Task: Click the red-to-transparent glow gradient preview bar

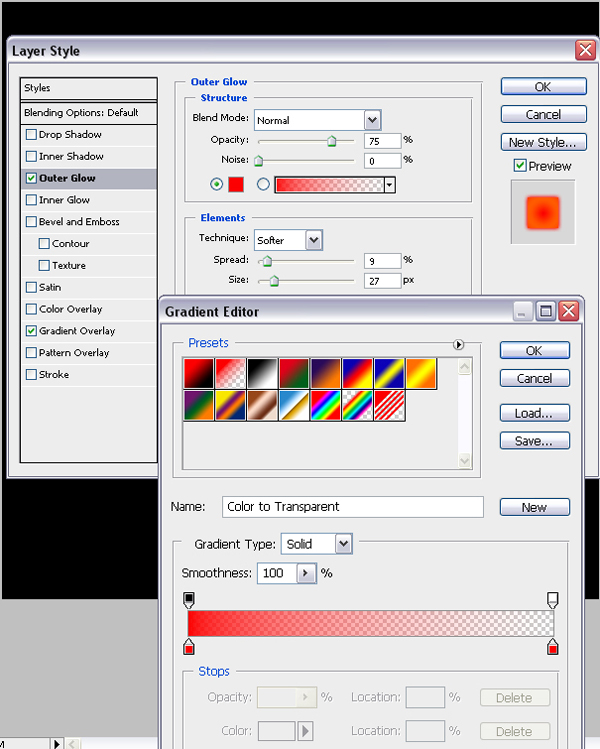Action: pyautogui.click(x=330, y=185)
